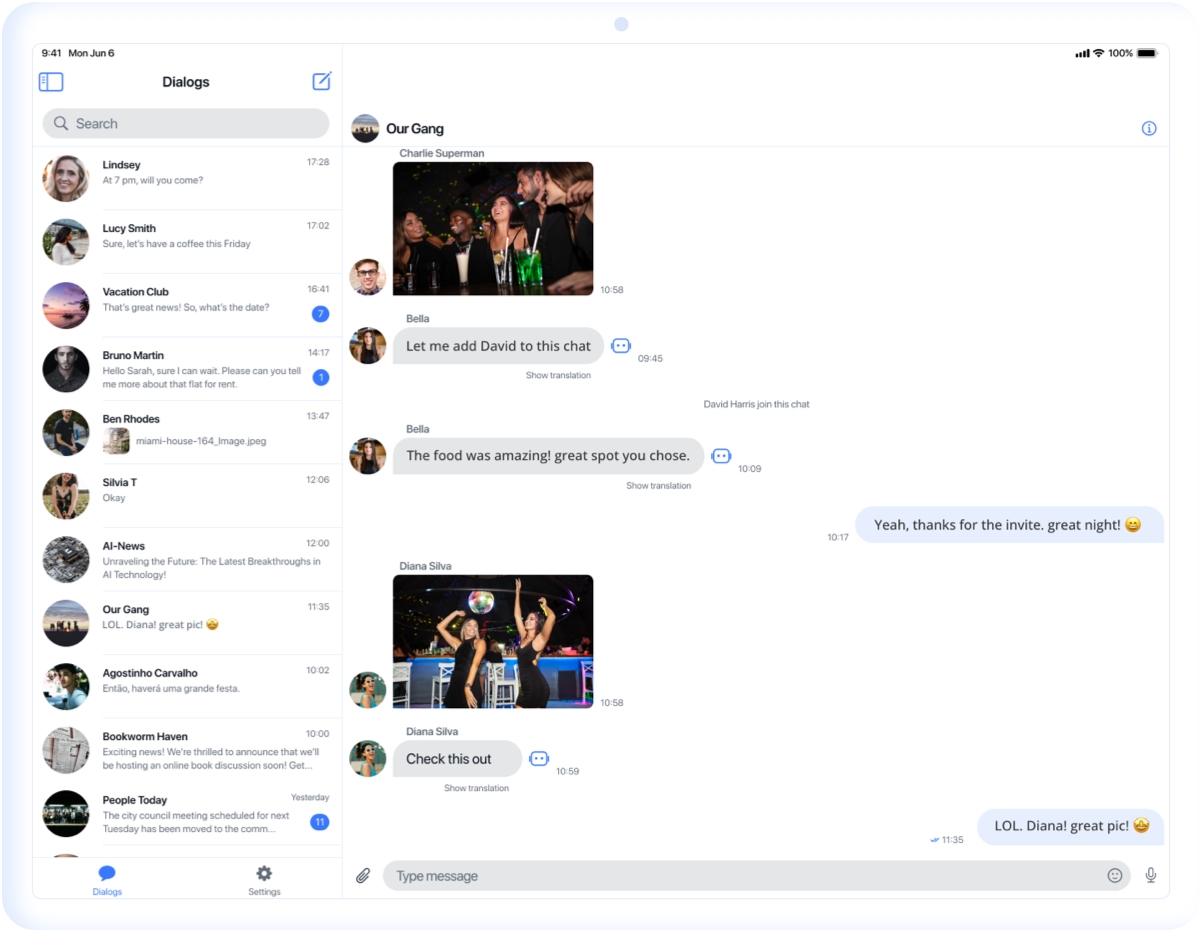This screenshot has width=1202, height=932.
Task: Click Diana Silva's avatar next to disco photo
Action: tap(367, 690)
